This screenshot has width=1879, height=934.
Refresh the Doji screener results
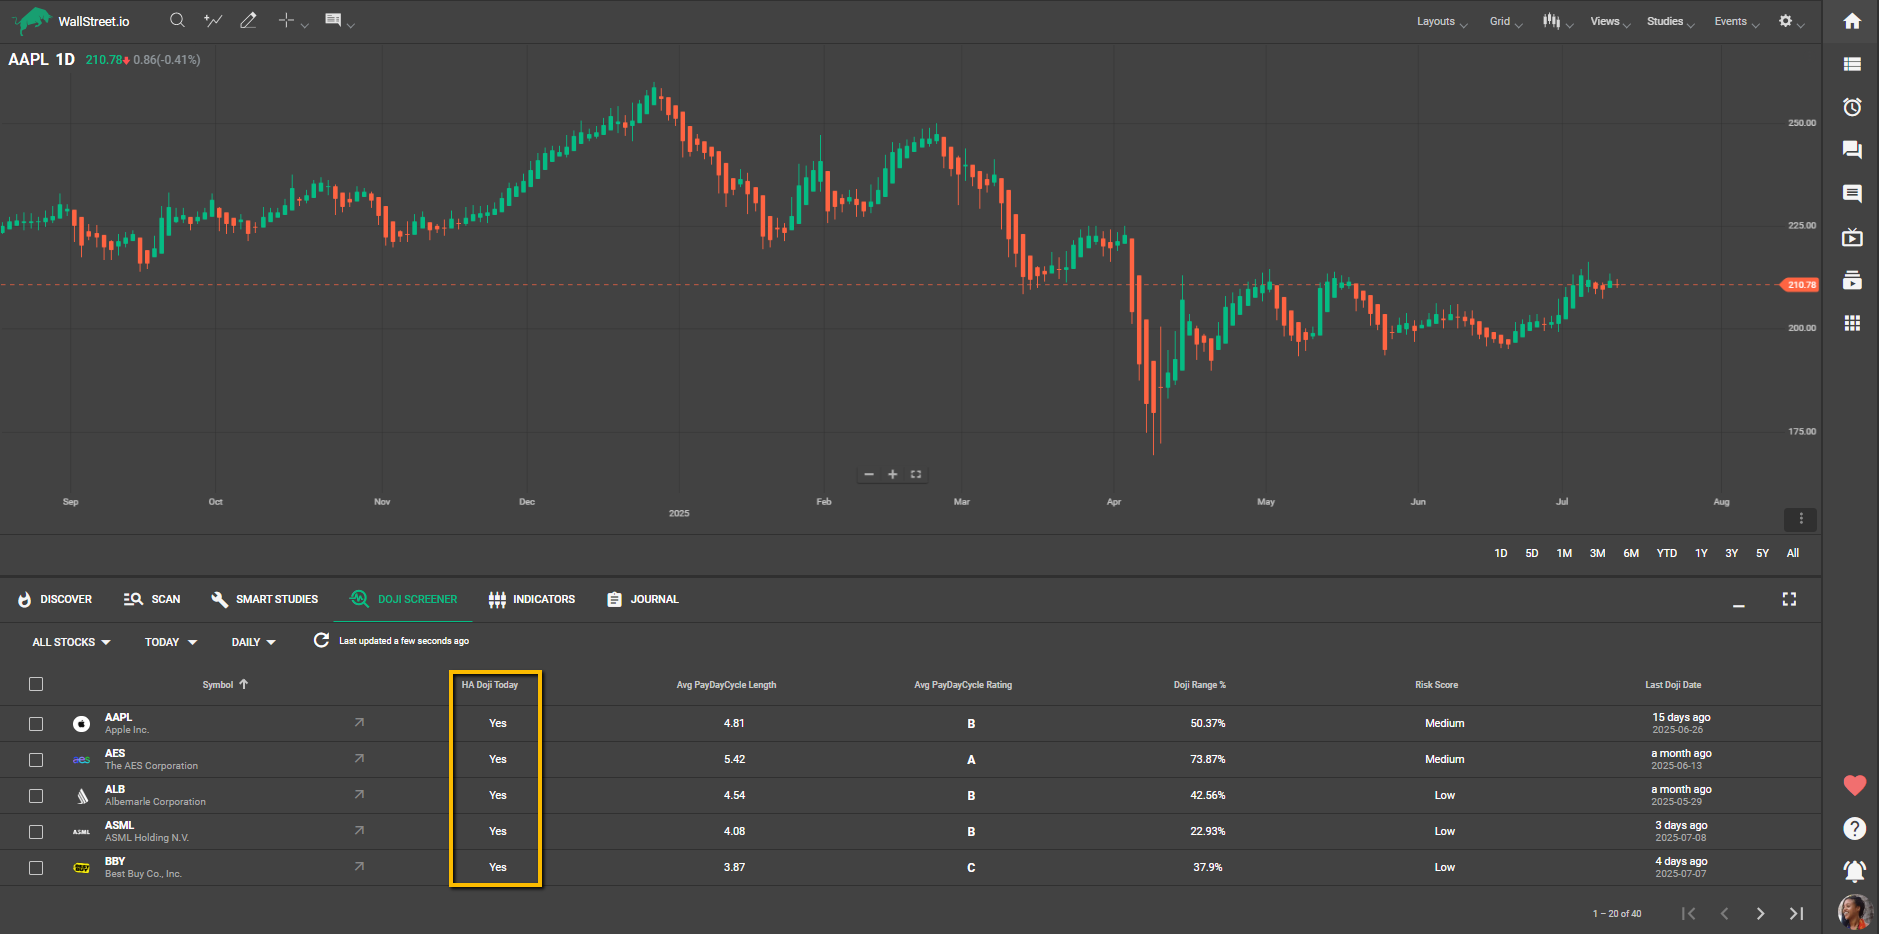point(321,640)
